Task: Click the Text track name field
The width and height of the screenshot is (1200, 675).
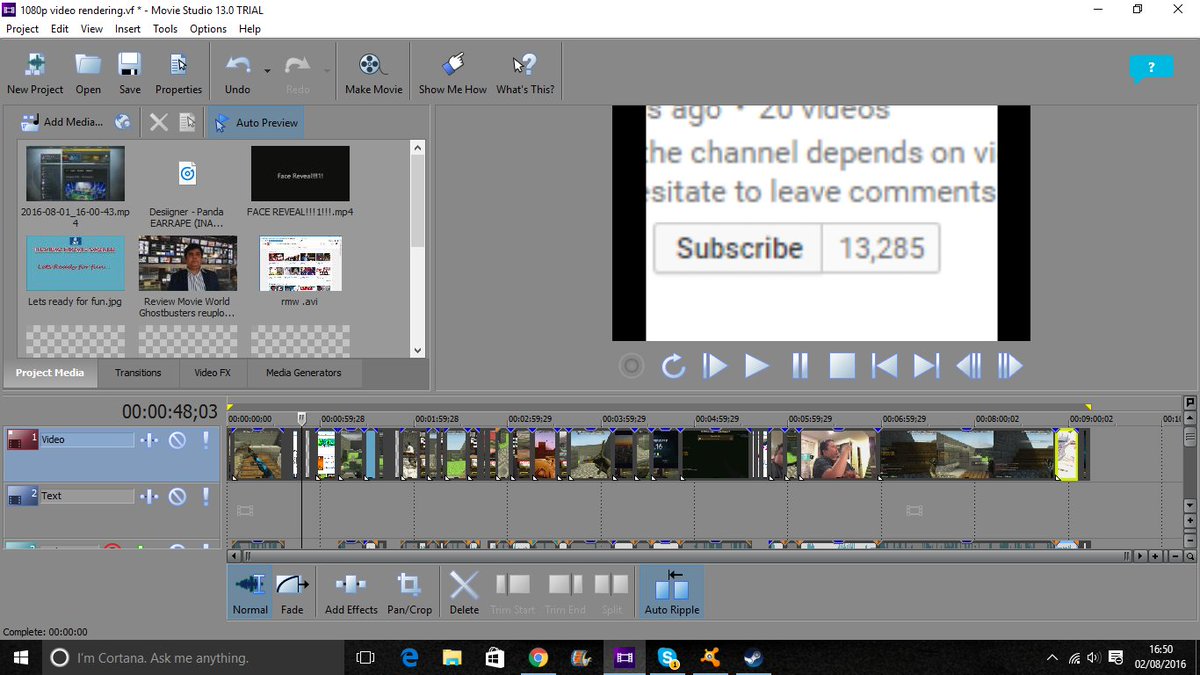Action: [x=86, y=496]
